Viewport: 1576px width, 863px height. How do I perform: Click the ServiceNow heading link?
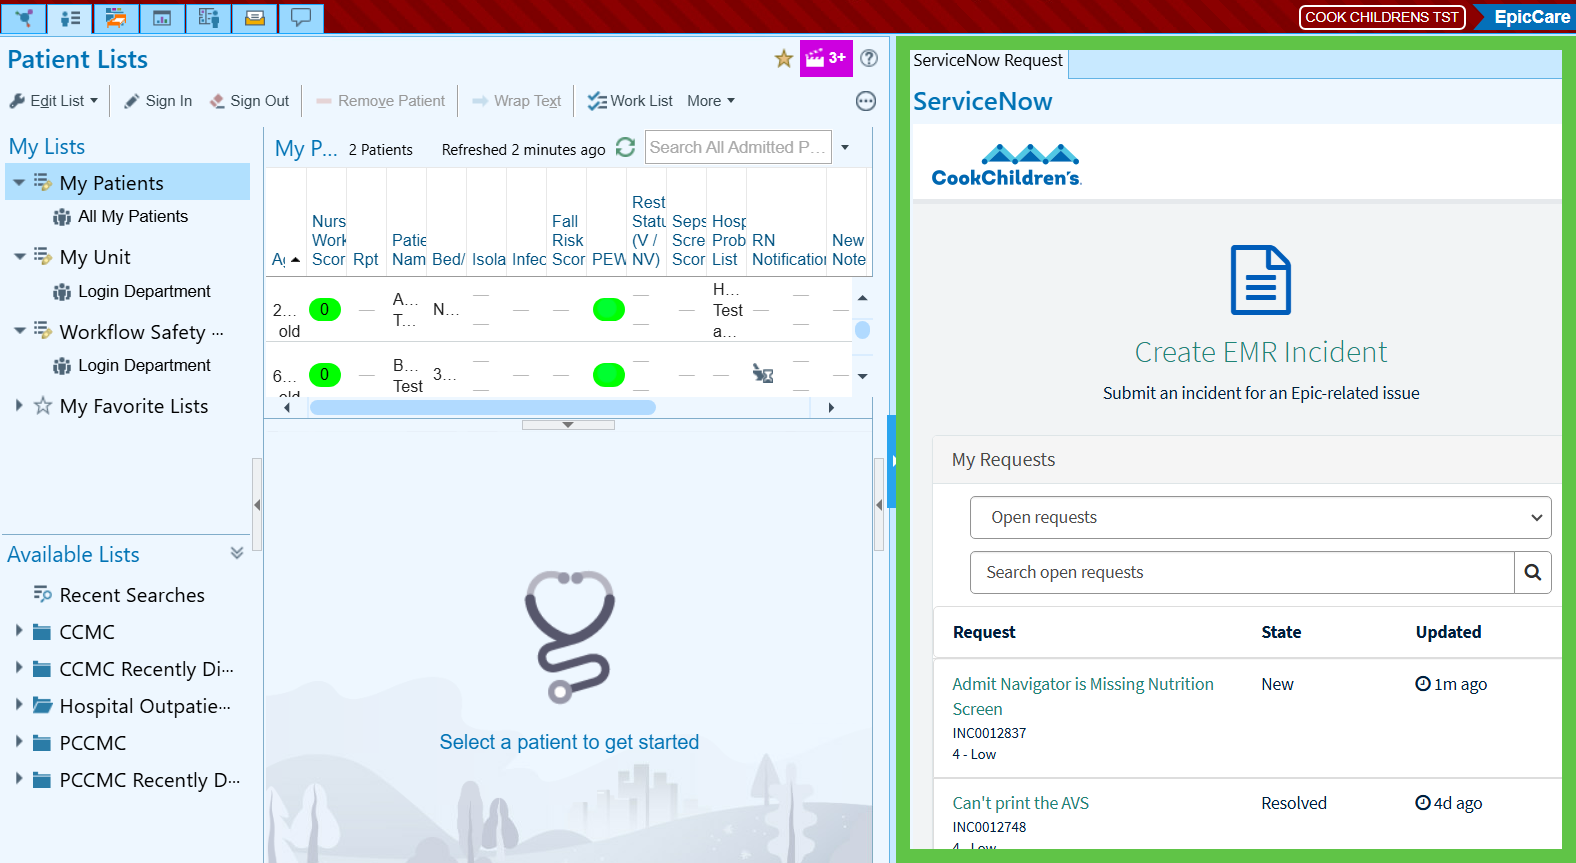point(983,101)
